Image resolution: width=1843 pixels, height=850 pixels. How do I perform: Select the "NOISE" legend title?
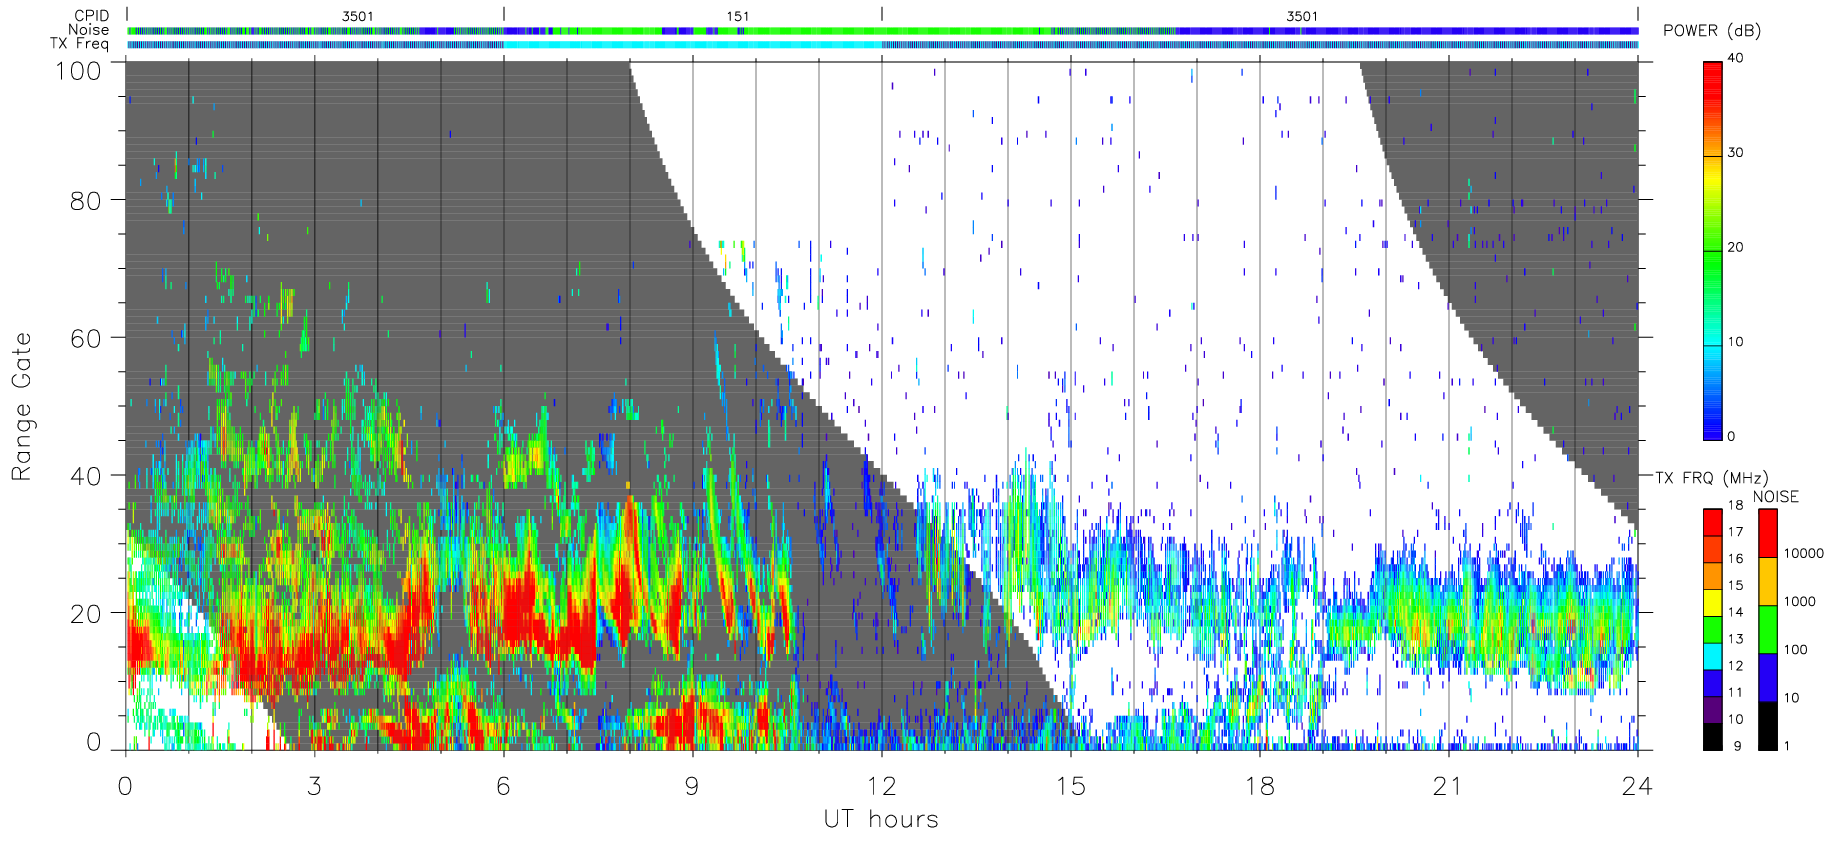pos(1776,497)
